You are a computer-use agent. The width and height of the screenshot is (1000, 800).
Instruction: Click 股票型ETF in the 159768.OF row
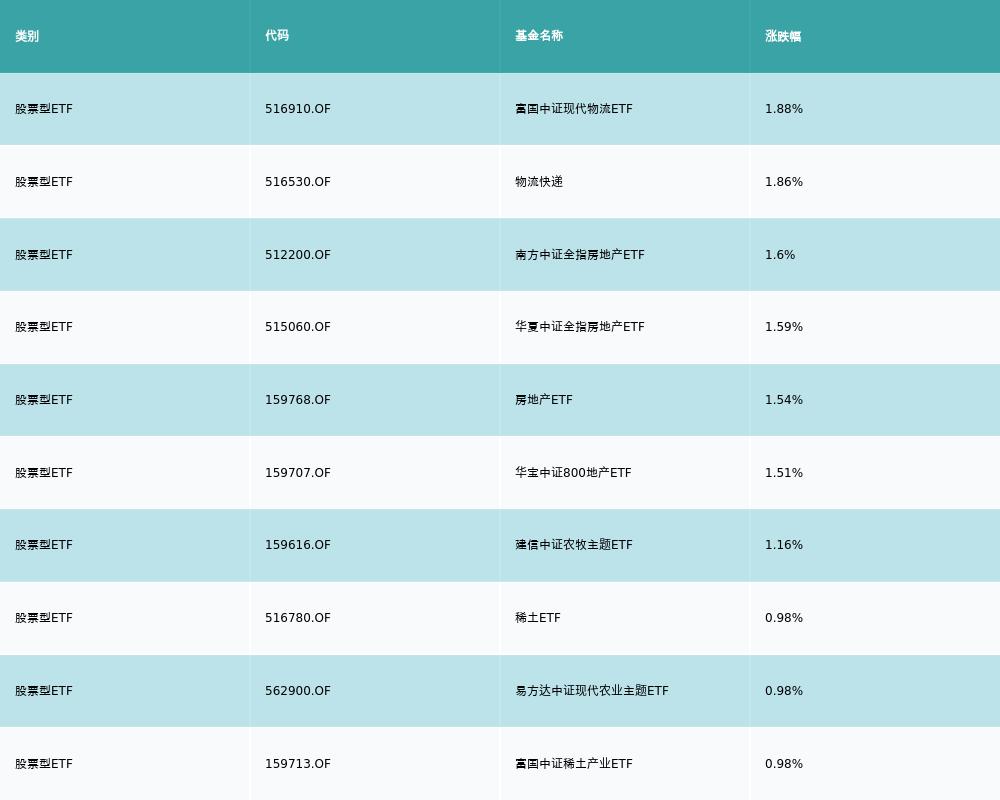click(x=44, y=399)
